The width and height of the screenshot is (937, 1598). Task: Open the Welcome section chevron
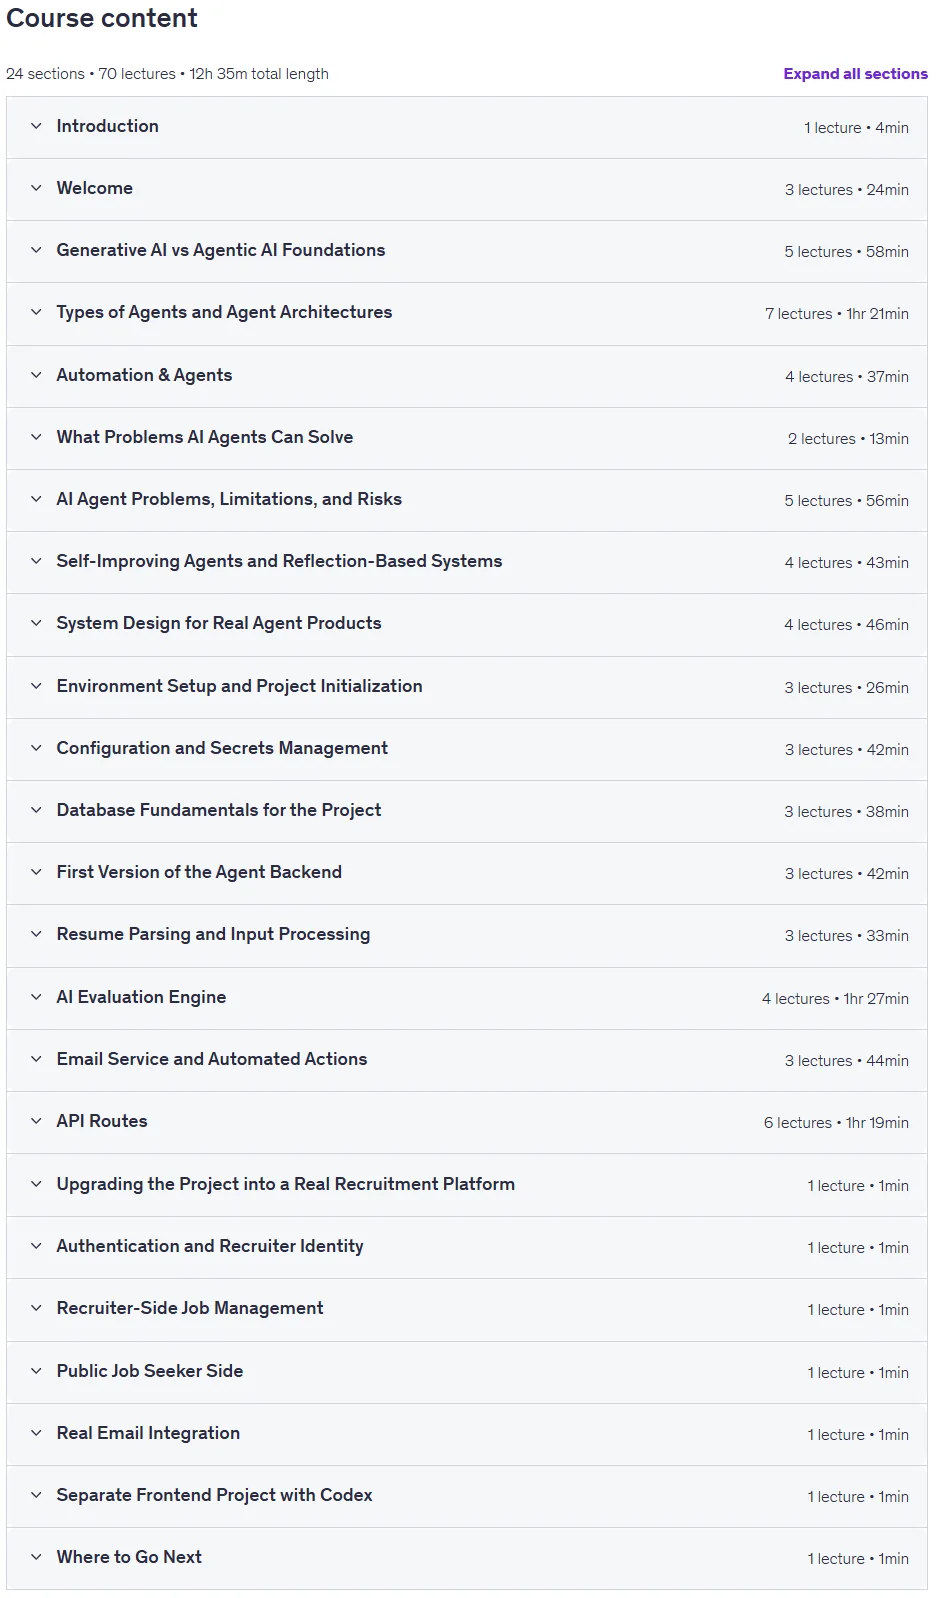(36, 188)
